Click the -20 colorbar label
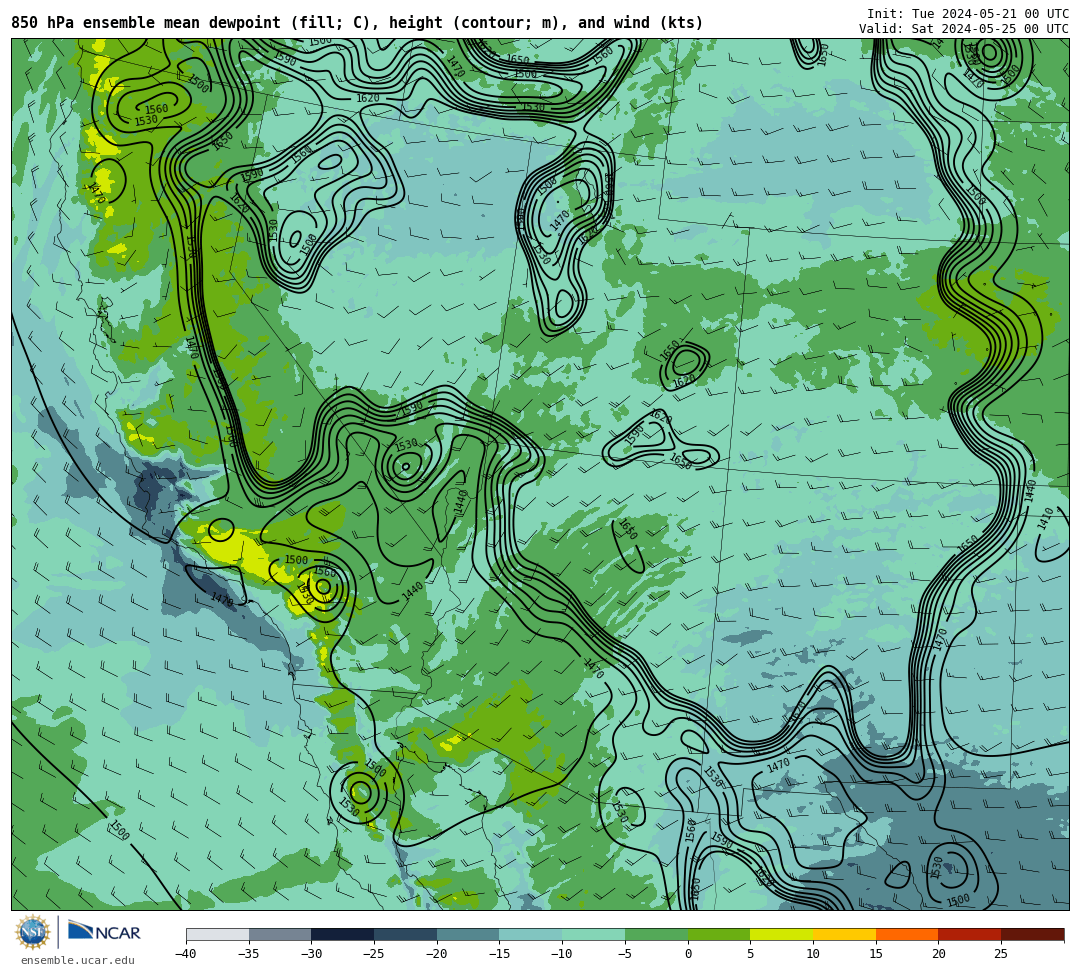 tap(436, 954)
